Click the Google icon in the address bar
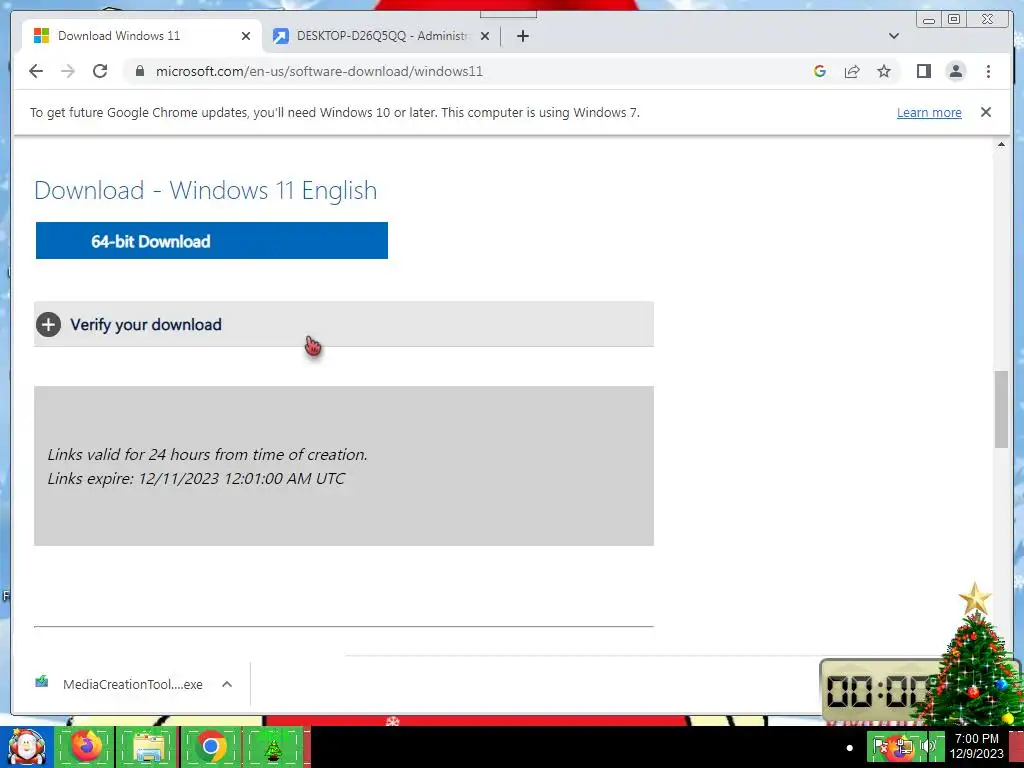Viewport: 1024px width, 768px height. pyautogui.click(x=820, y=71)
